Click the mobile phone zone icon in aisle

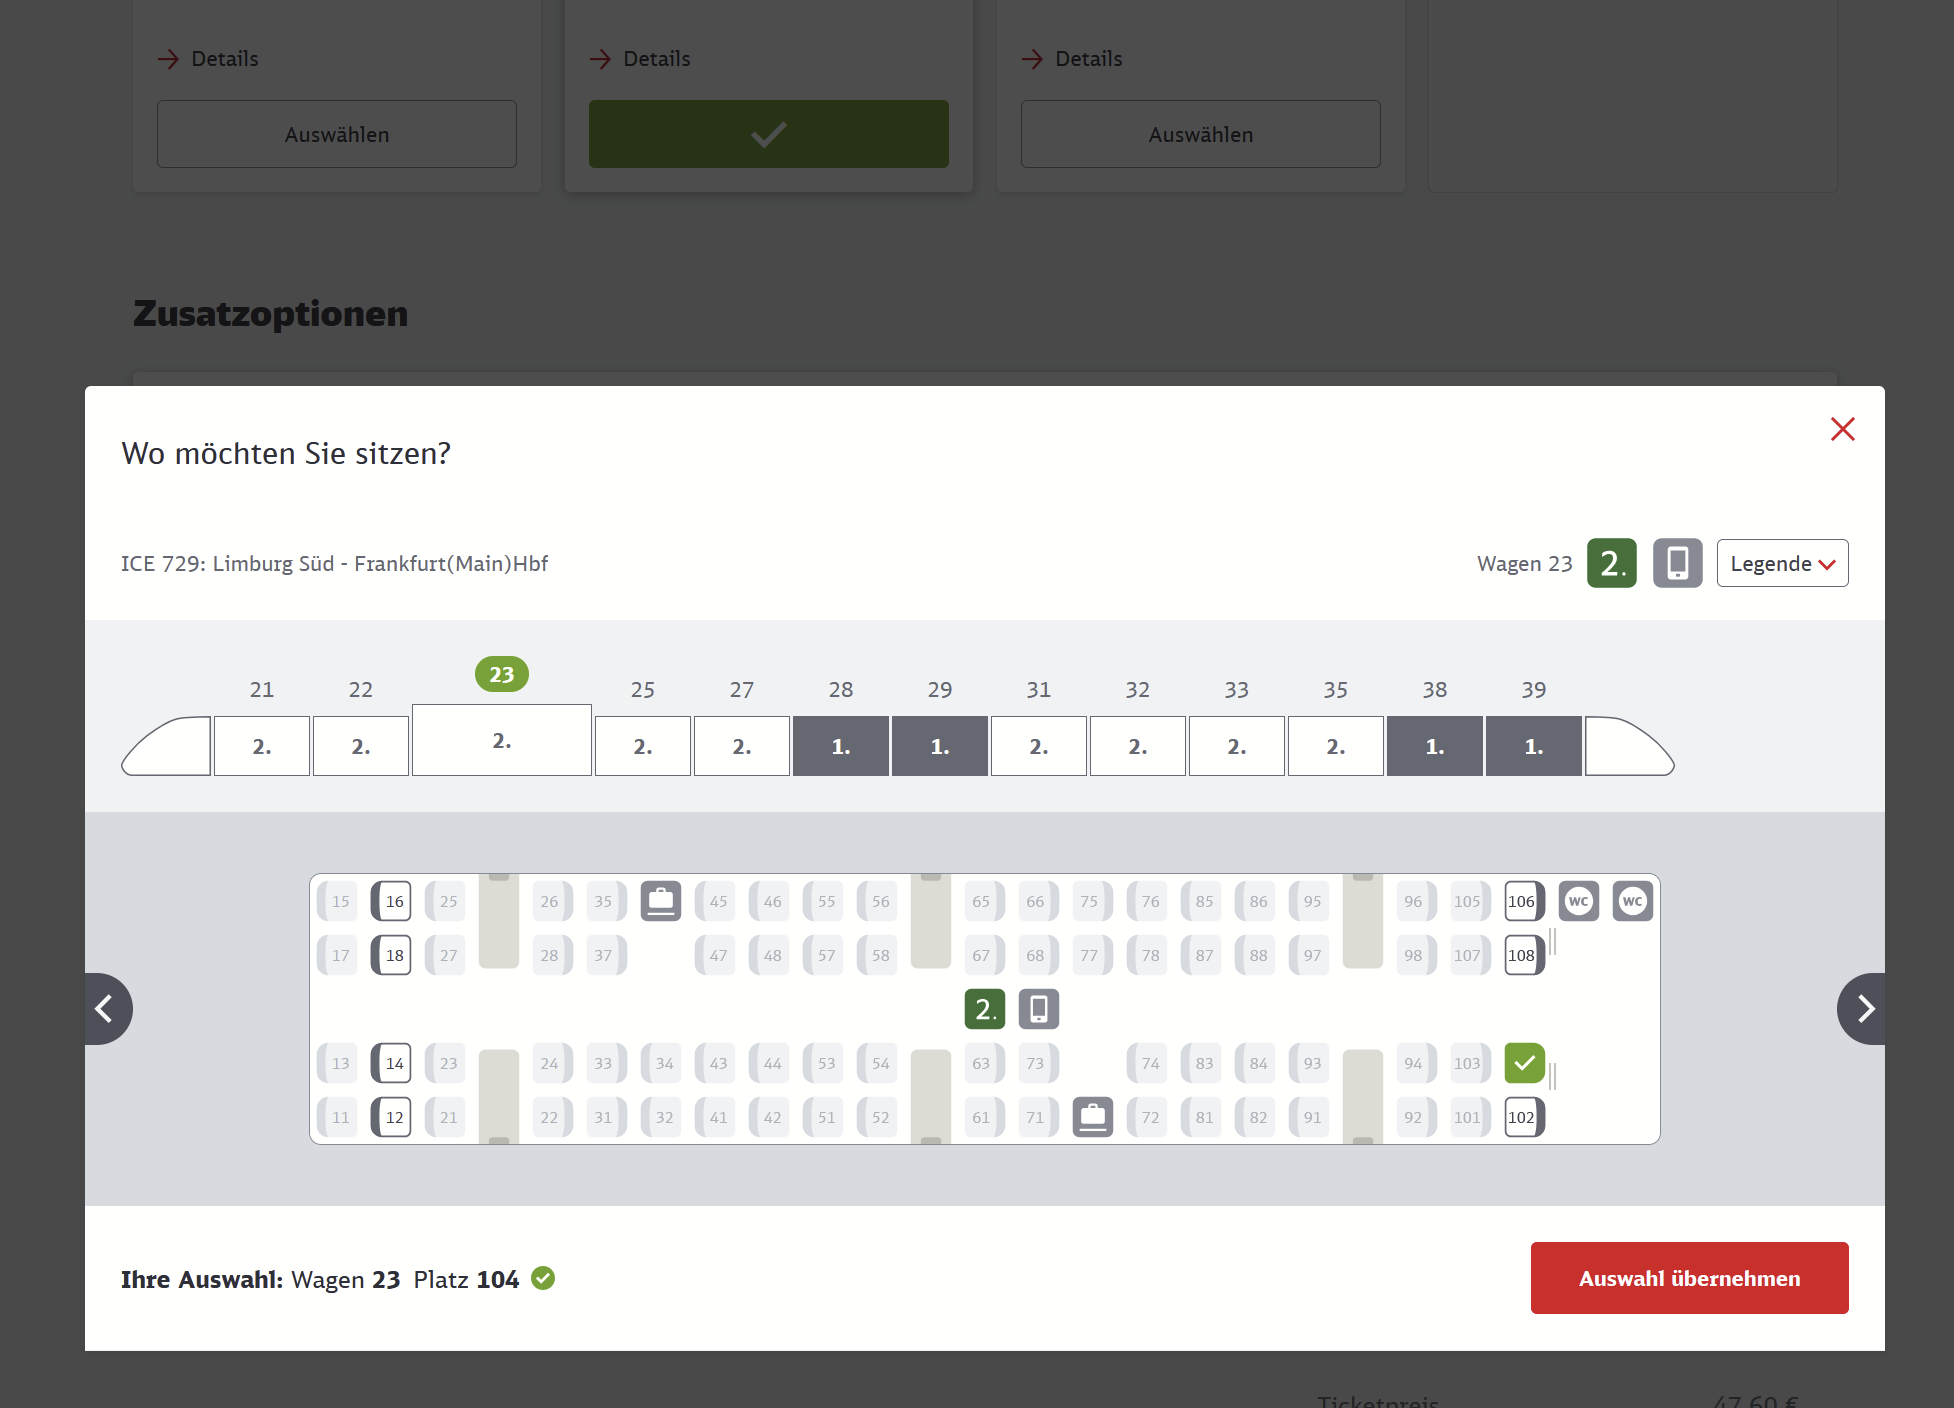coord(1038,1009)
